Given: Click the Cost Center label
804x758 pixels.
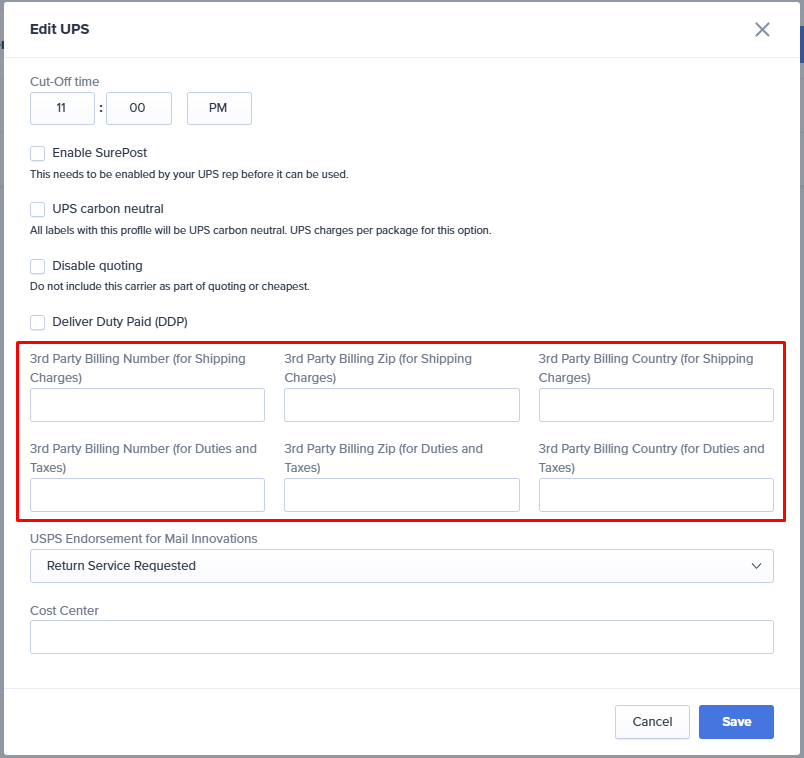Looking at the screenshot, I should click(x=64, y=610).
